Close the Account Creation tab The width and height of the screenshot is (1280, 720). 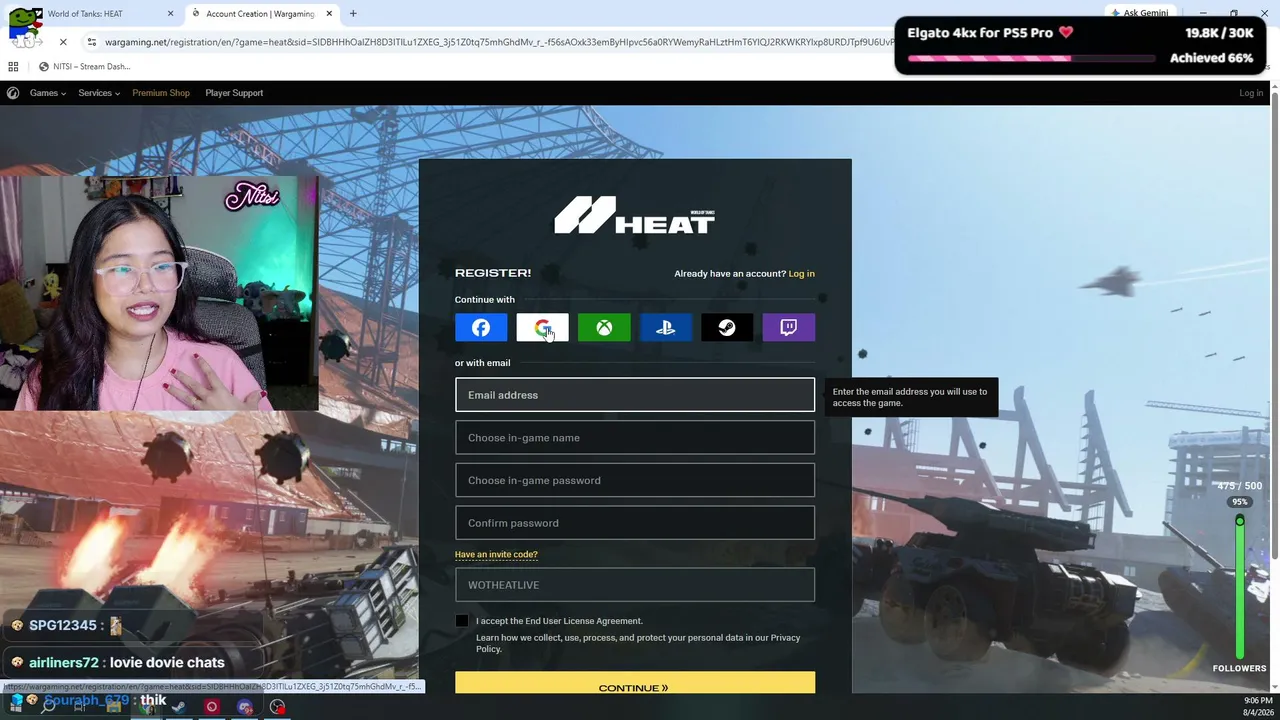327,14
